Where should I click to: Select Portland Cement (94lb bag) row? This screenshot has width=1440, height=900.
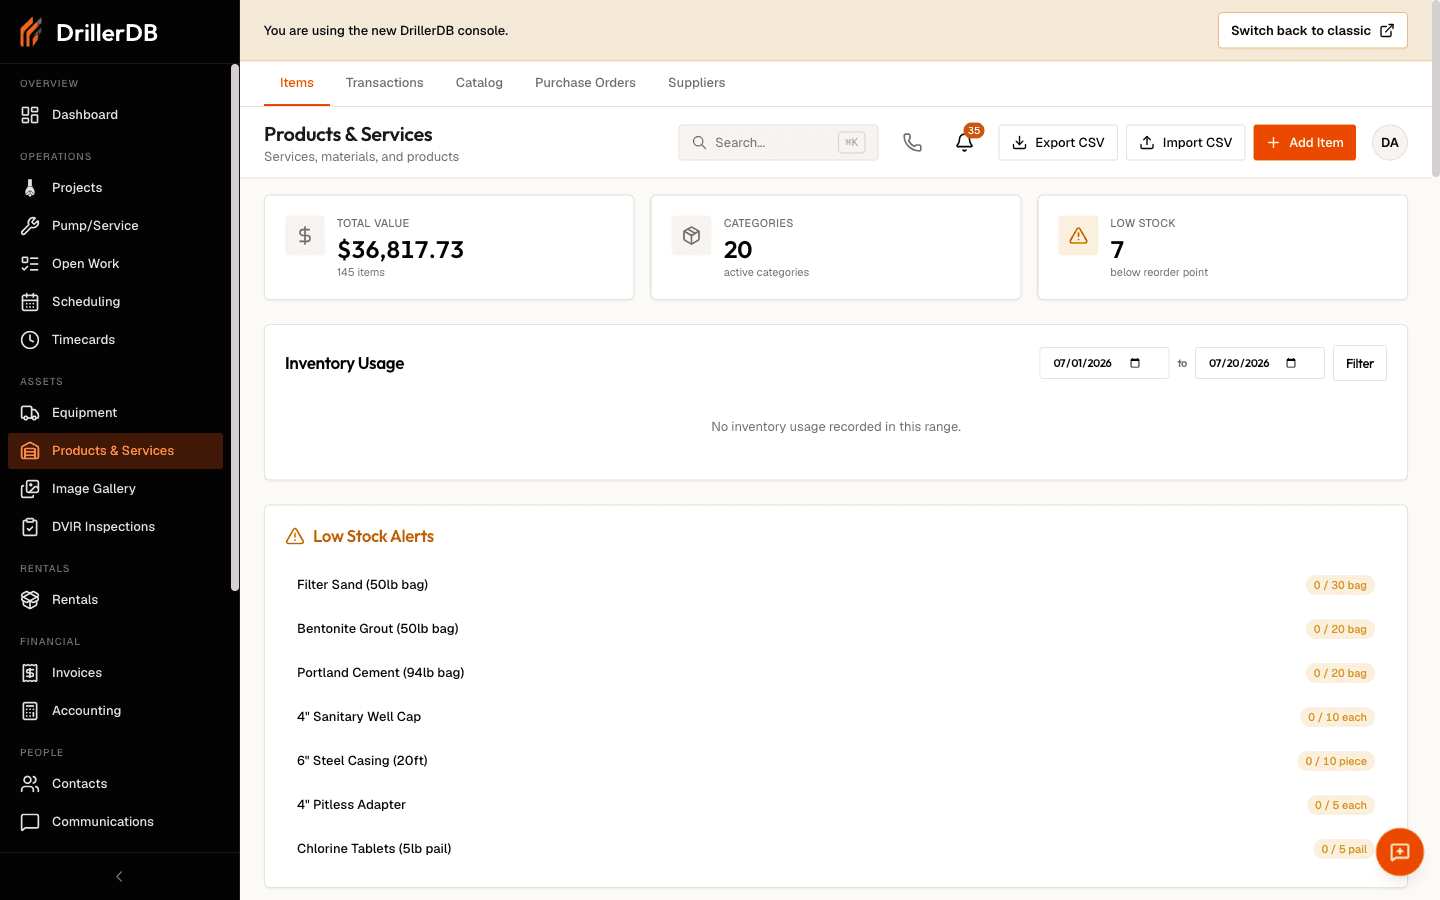[836, 673]
